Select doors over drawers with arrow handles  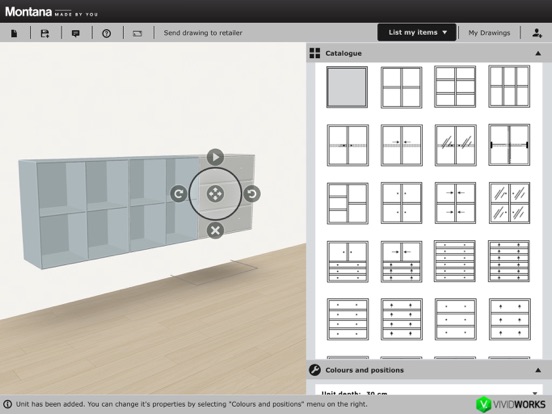click(401, 262)
